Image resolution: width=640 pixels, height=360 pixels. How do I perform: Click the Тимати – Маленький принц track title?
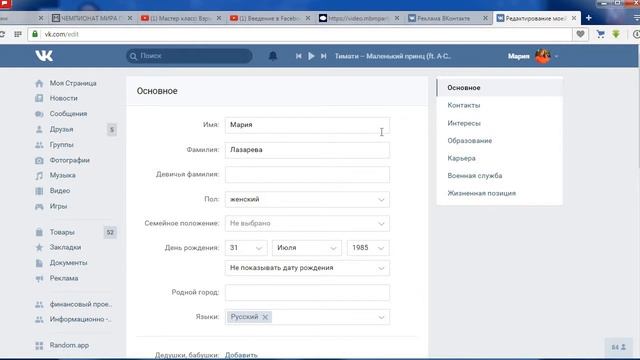(393, 56)
